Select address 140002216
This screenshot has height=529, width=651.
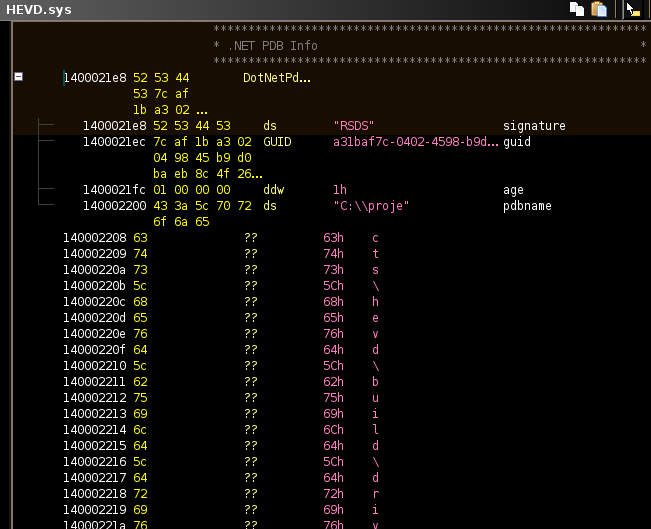95,462
